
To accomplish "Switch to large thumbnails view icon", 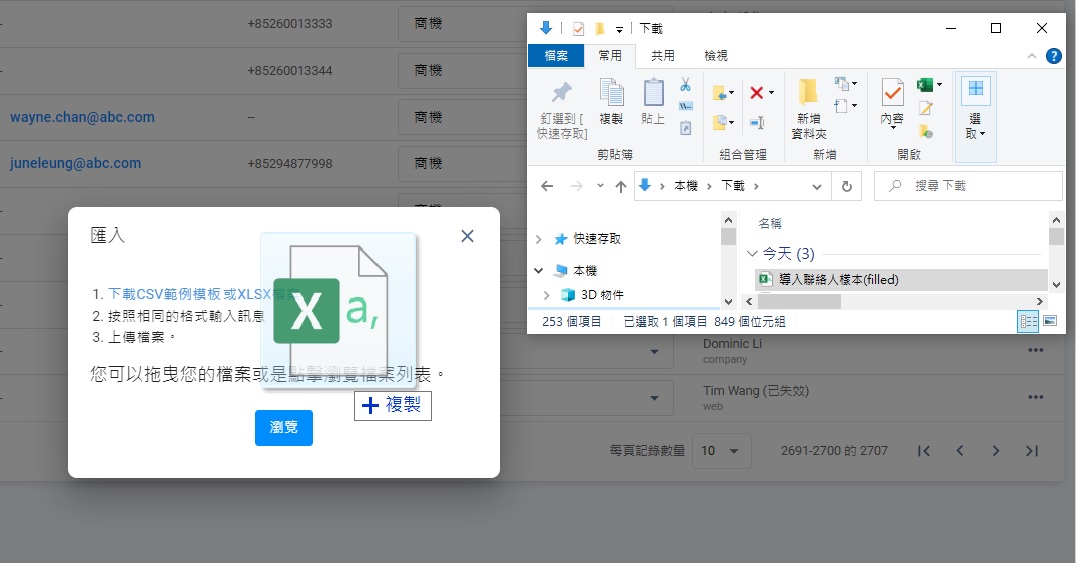I will click(1049, 321).
